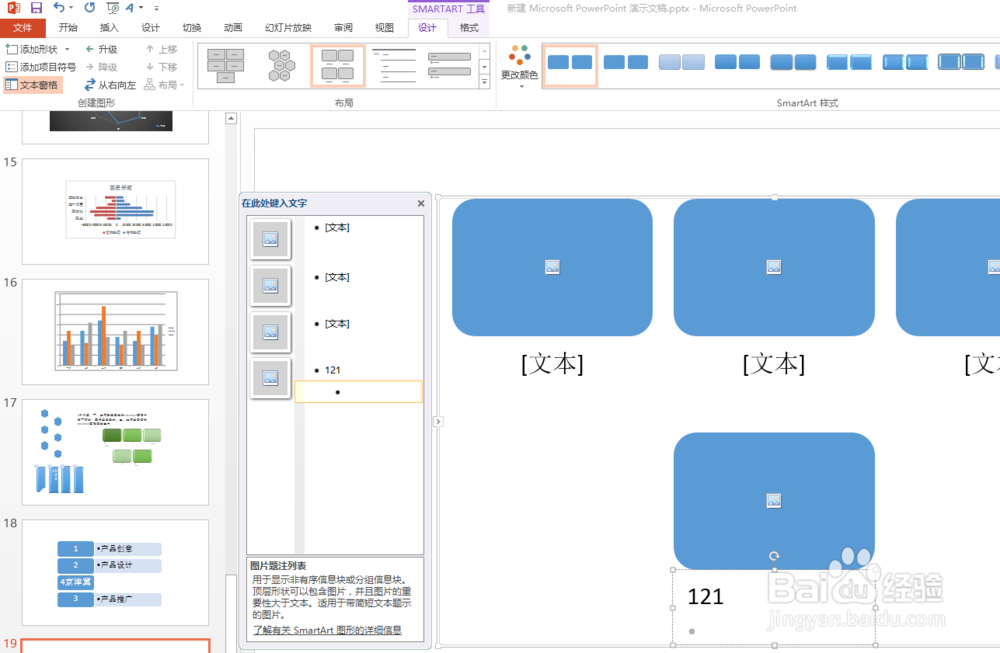Click the second picture placeholder in text pane
Screen dimensions: 1000x653
click(270, 286)
